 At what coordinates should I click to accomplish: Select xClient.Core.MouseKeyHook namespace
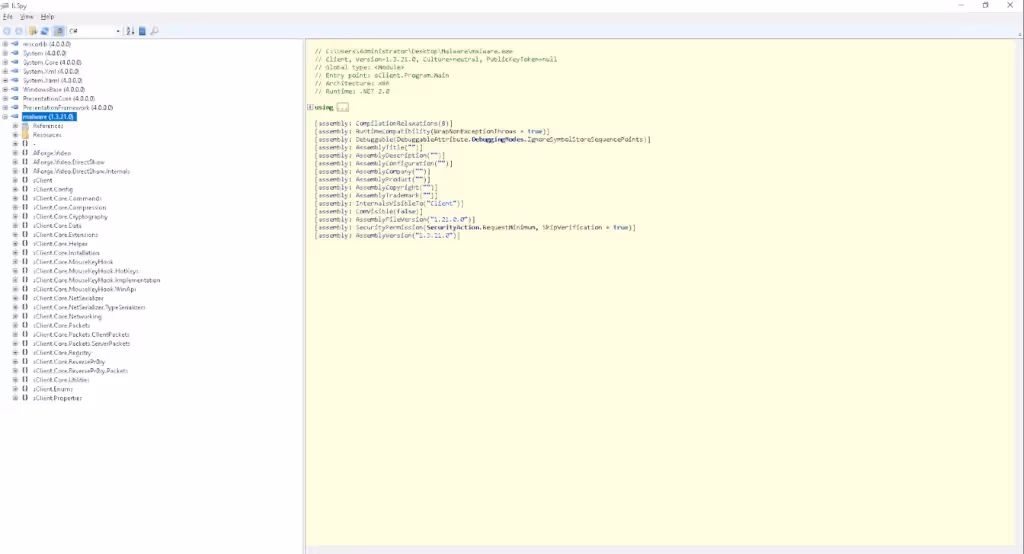point(72,262)
